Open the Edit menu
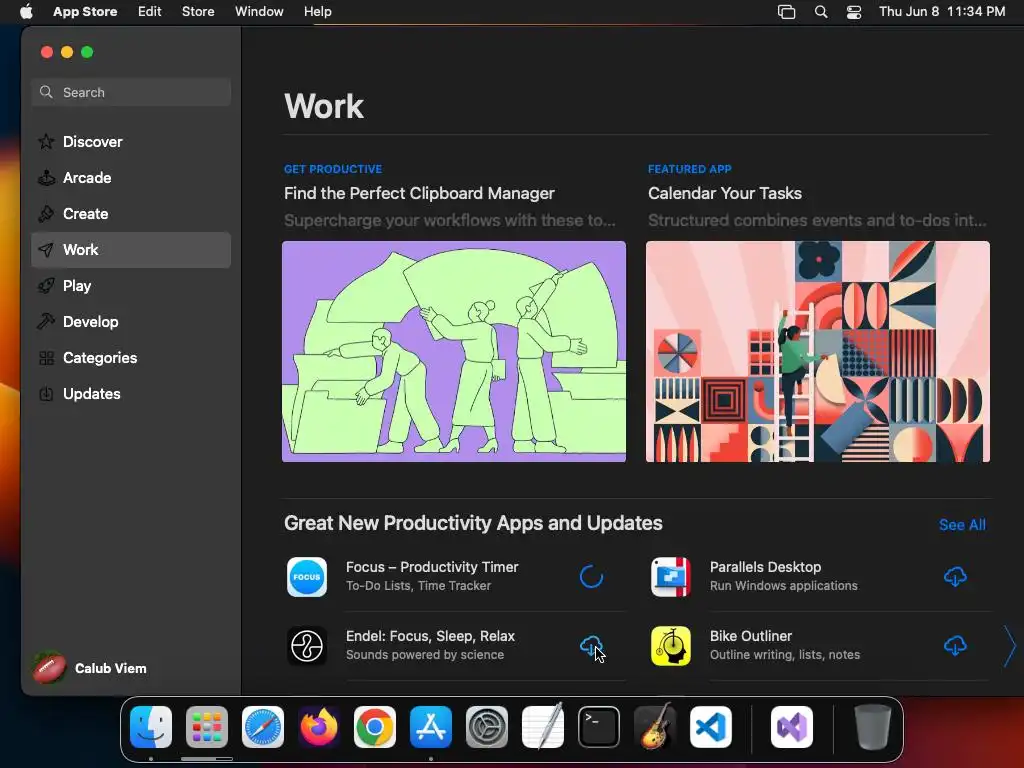 click(150, 12)
